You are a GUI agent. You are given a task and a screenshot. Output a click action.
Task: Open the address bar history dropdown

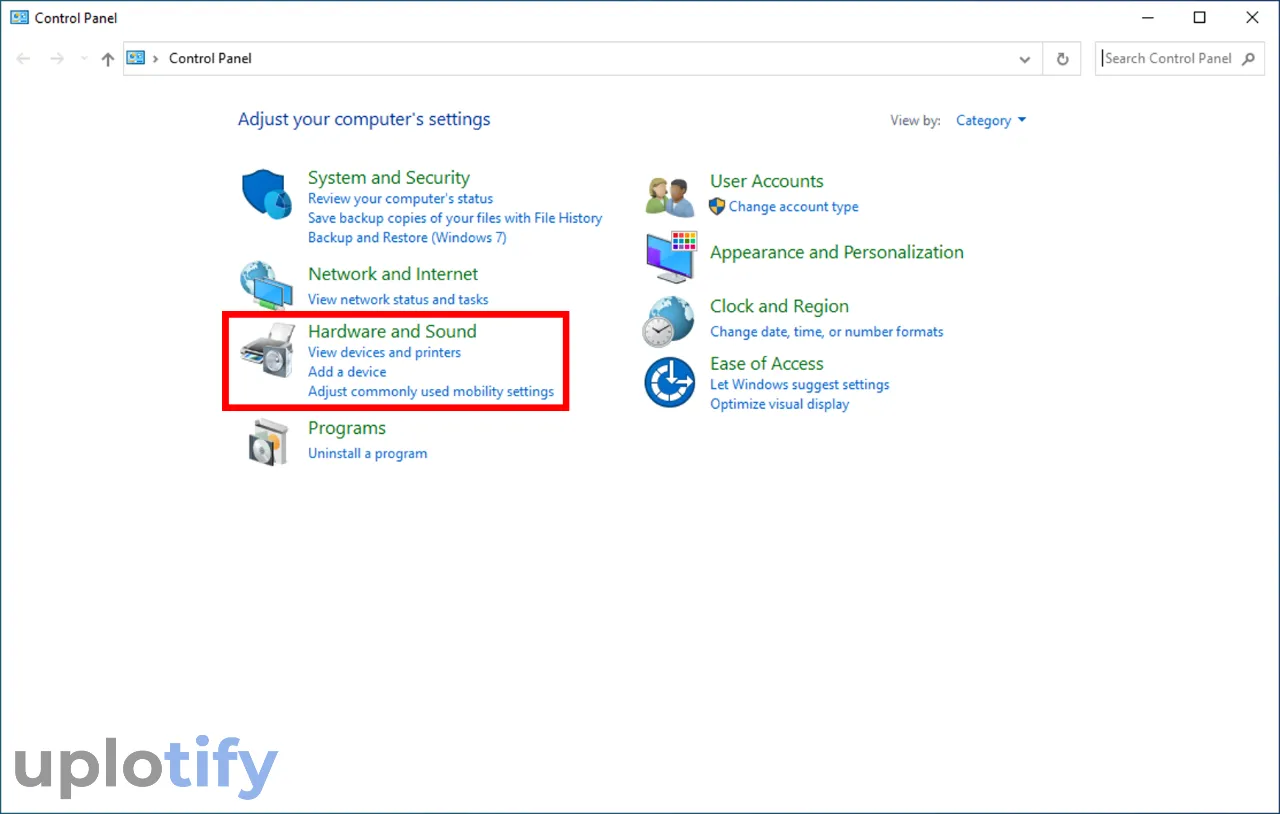(x=1024, y=59)
